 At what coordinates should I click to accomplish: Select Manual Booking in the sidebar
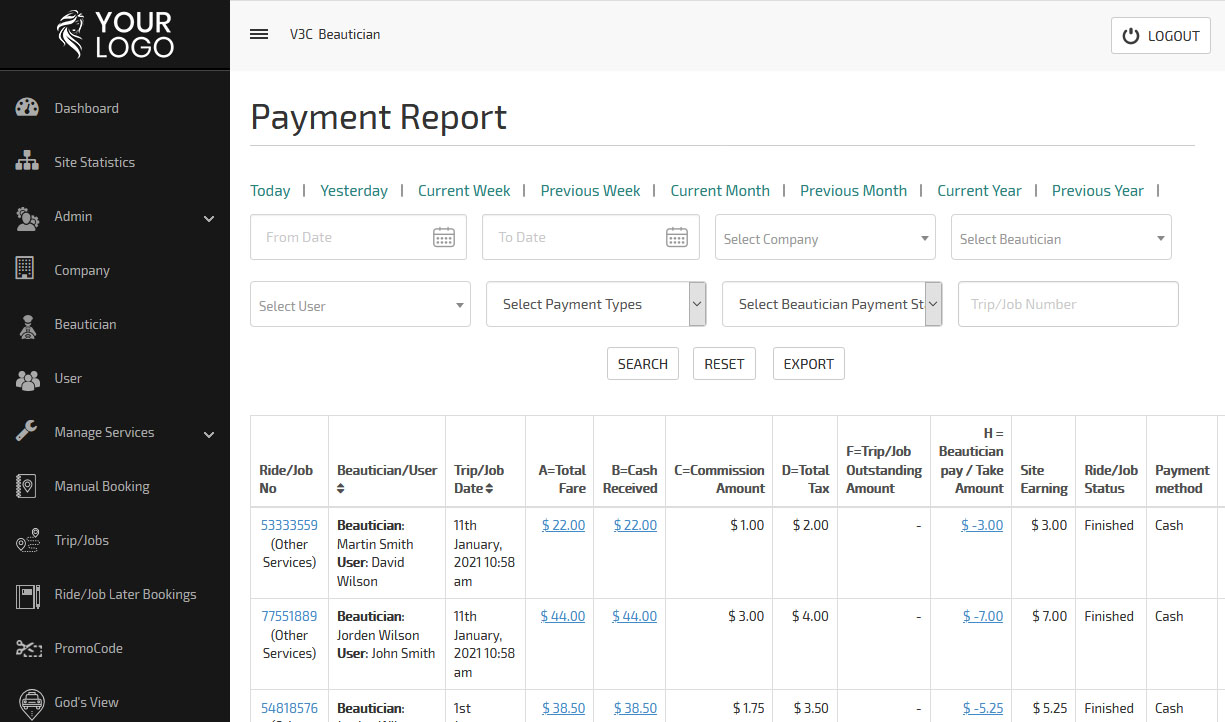pyautogui.click(x=102, y=486)
